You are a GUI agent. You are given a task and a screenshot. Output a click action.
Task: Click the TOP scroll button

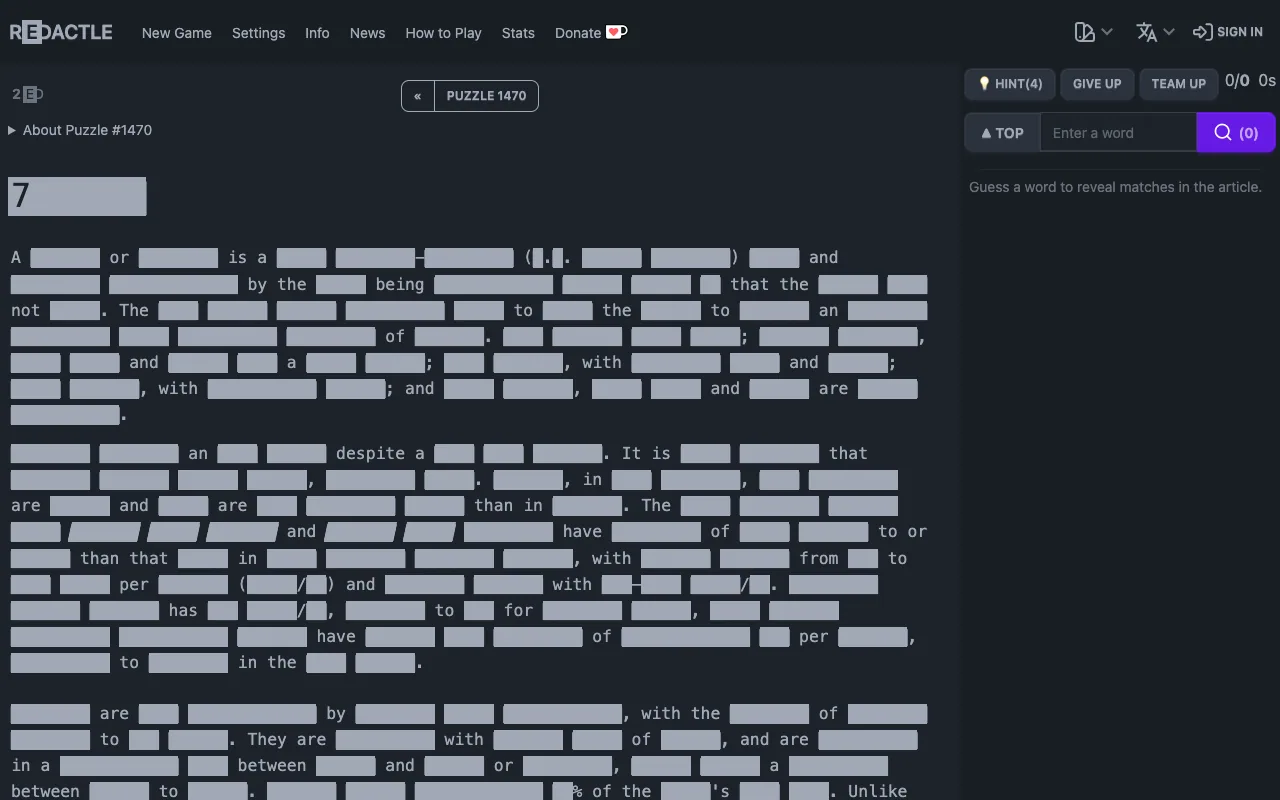1002,133
